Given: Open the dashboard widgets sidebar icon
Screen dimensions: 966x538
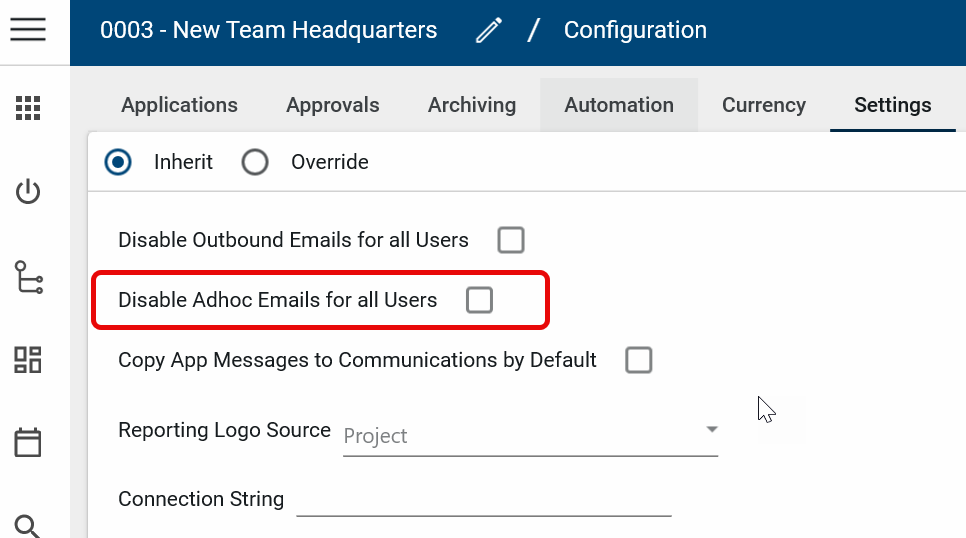Looking at the screenshot, I should (x=28, y=360).
